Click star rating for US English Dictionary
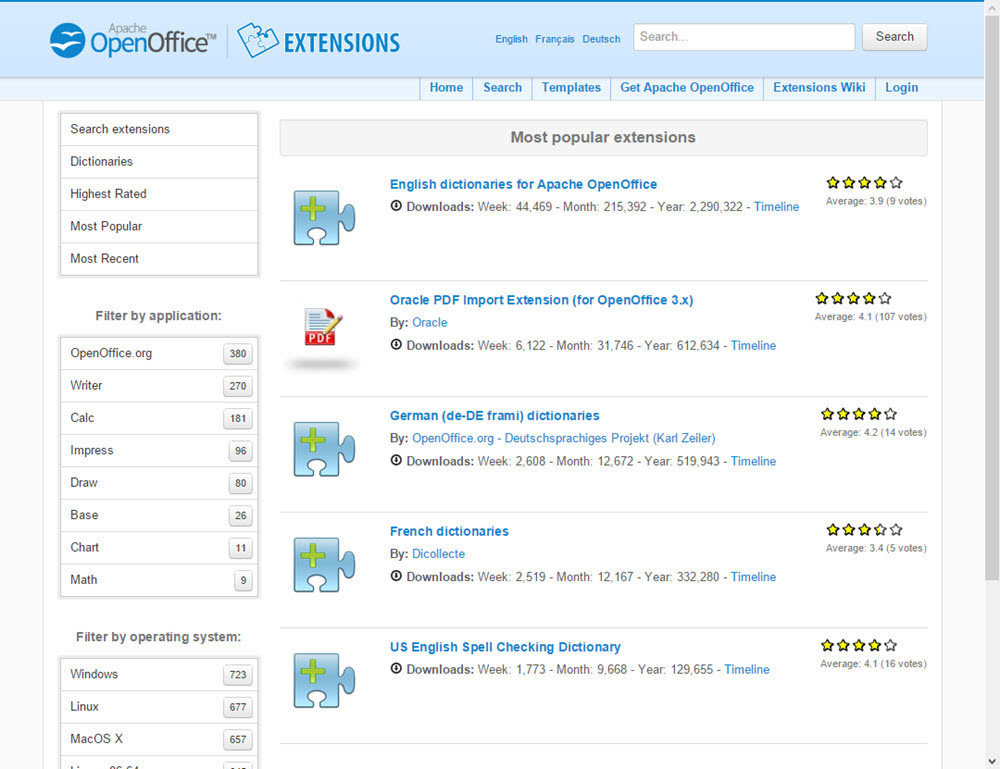 click(x=859, y=645)
